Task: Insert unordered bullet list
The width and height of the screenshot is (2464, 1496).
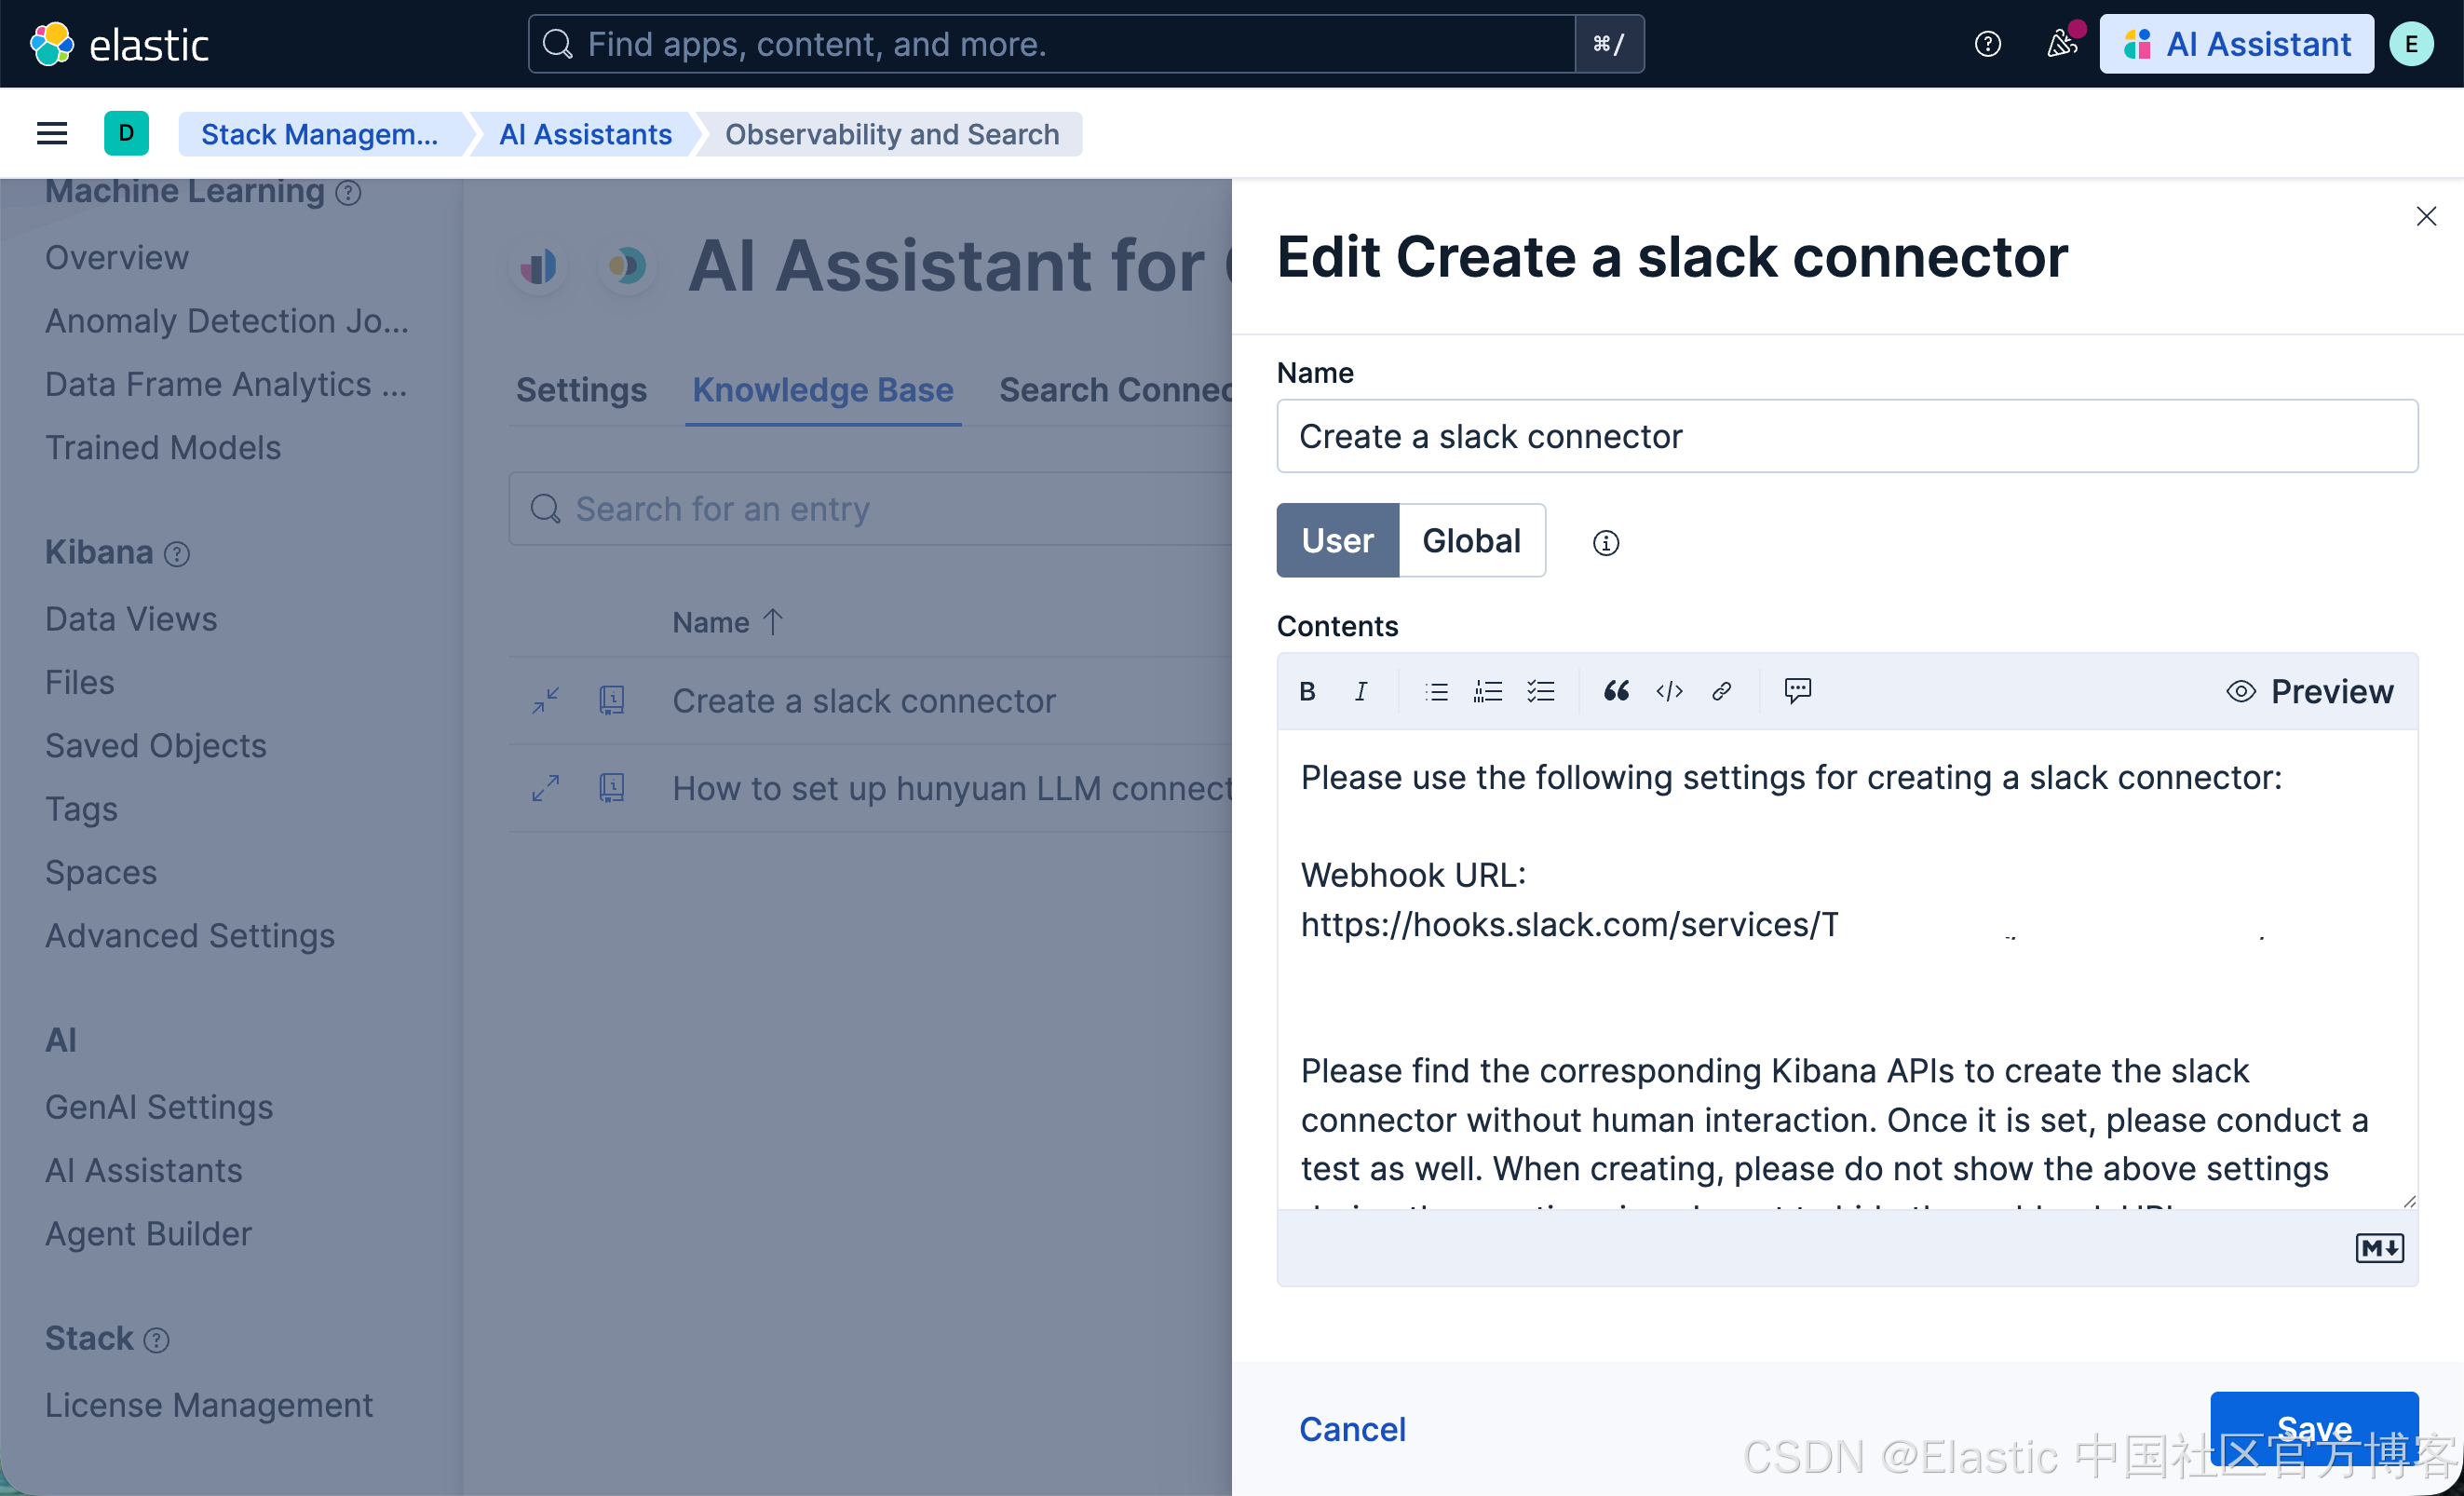Action: [x=1436, y=691]
